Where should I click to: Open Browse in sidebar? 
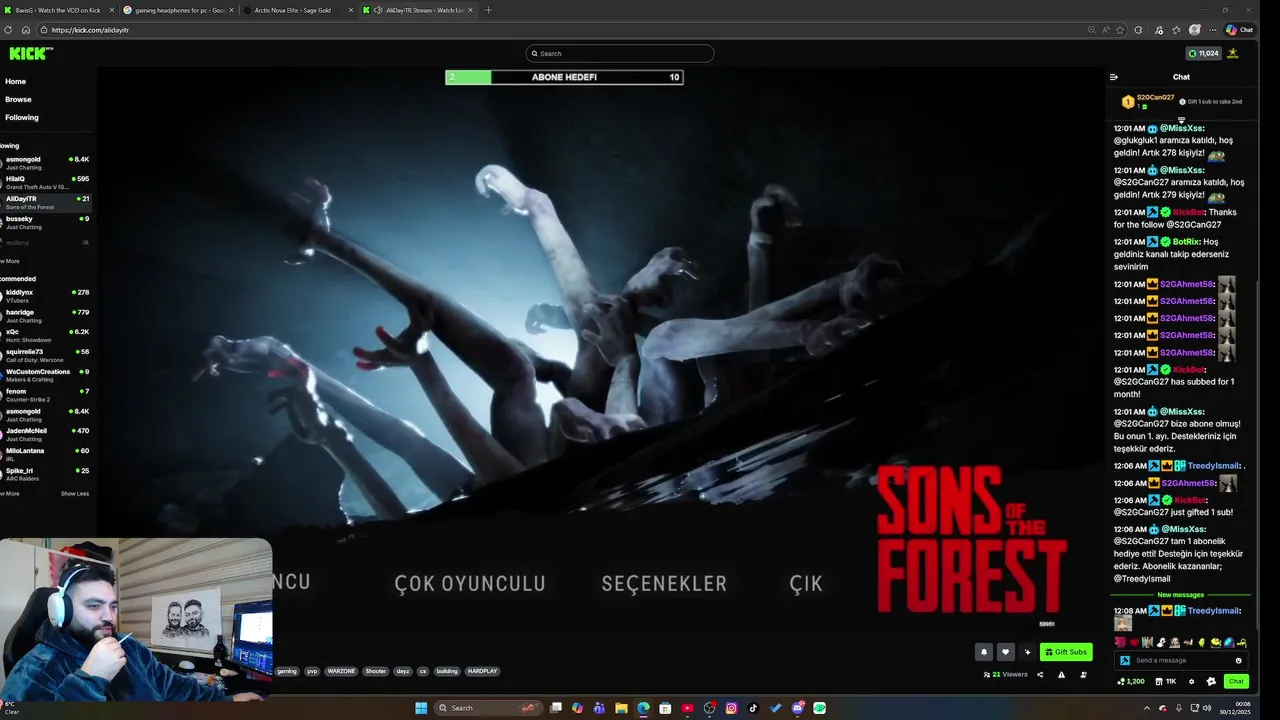click(18, 99)
